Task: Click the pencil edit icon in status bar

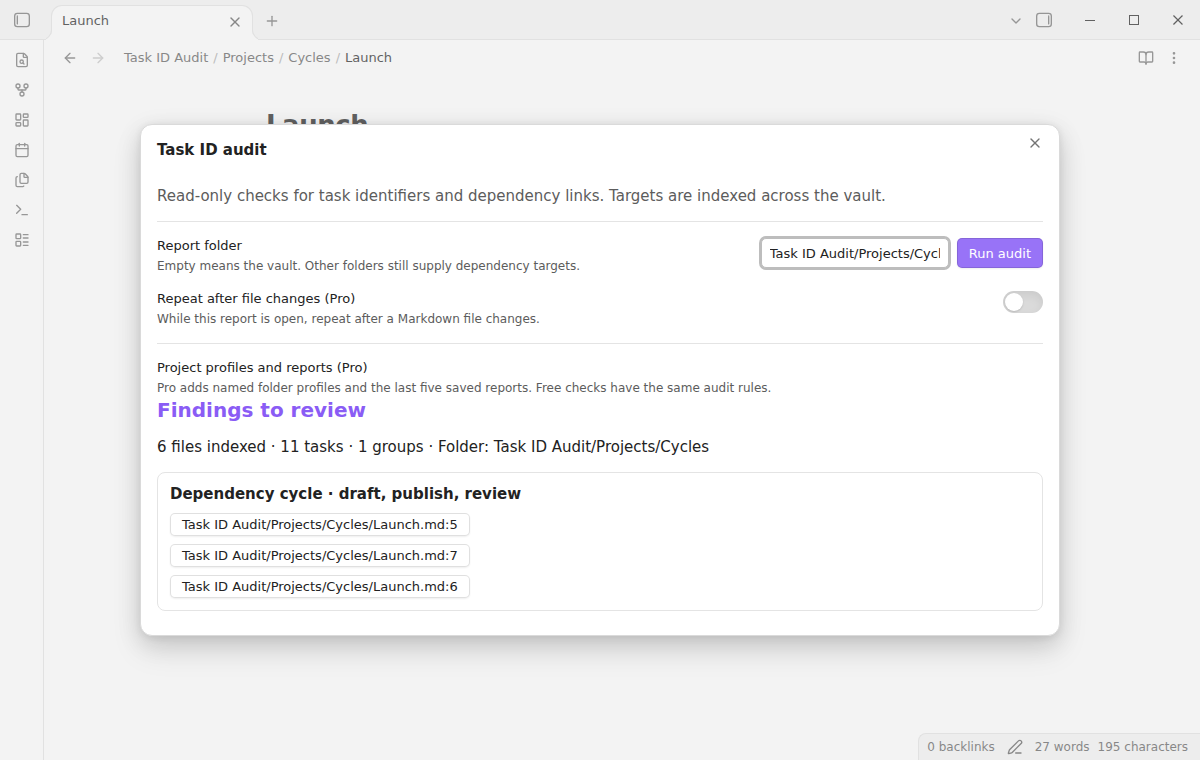Action: pyautogui.click(x=1015, y=747)
